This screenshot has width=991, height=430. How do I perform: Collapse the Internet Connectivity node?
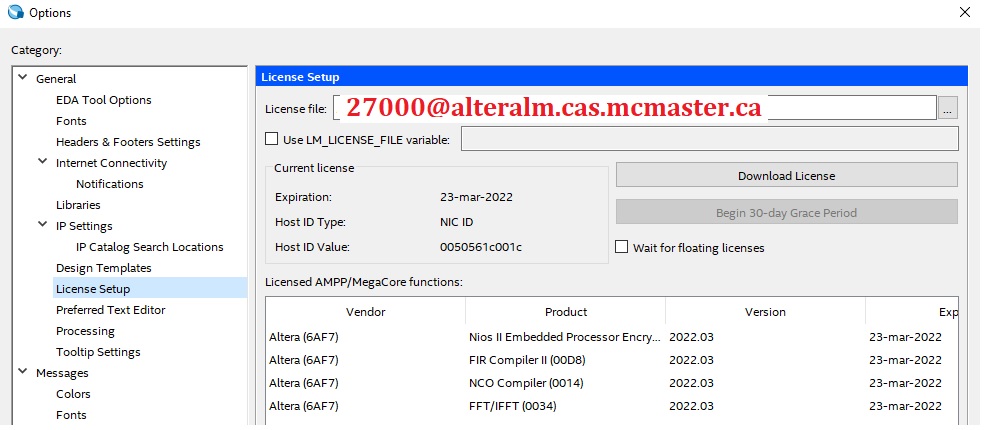(42, 163)
